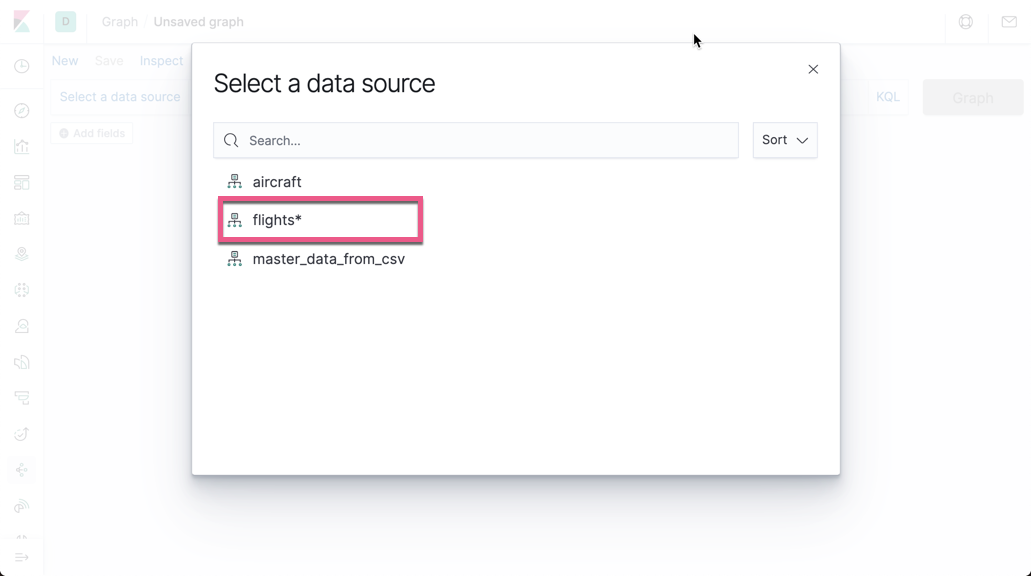Image resolution: width=1031 pixels, height=576 pixels.
Task: Open Machine Learning sidebar icon
Action: pyautogui.click(x=22, y=290)
